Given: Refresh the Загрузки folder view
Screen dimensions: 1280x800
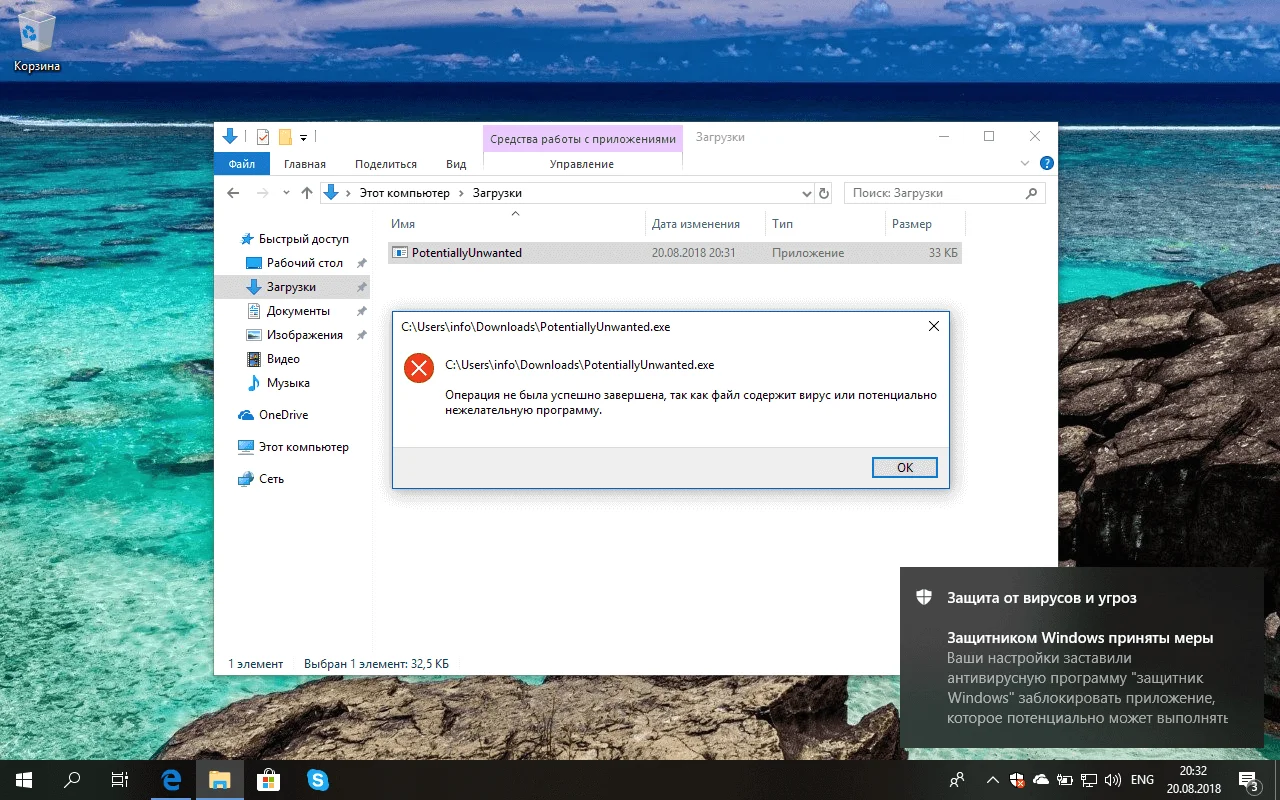Looking at the screenshot, I should click(x=824, y=193).
